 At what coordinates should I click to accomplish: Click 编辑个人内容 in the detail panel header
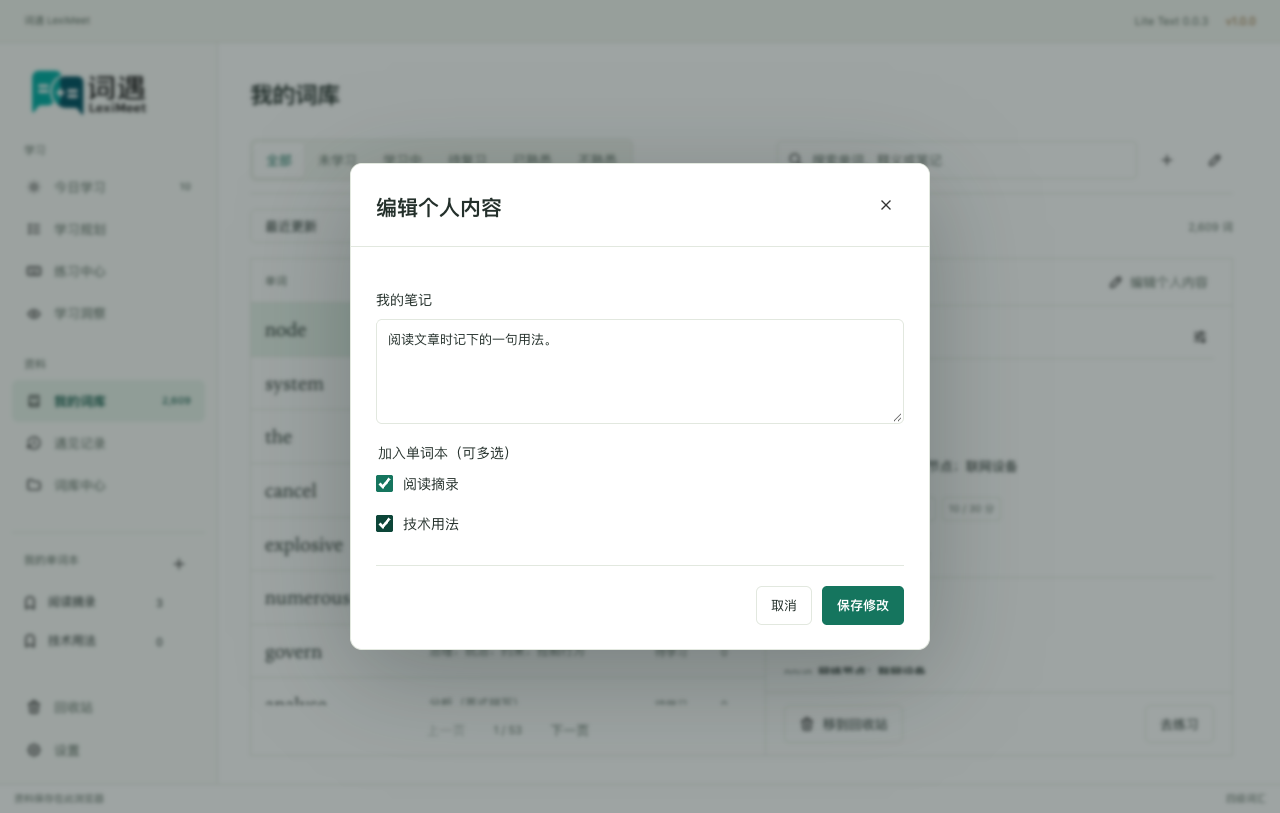[x=1158, y=283]
